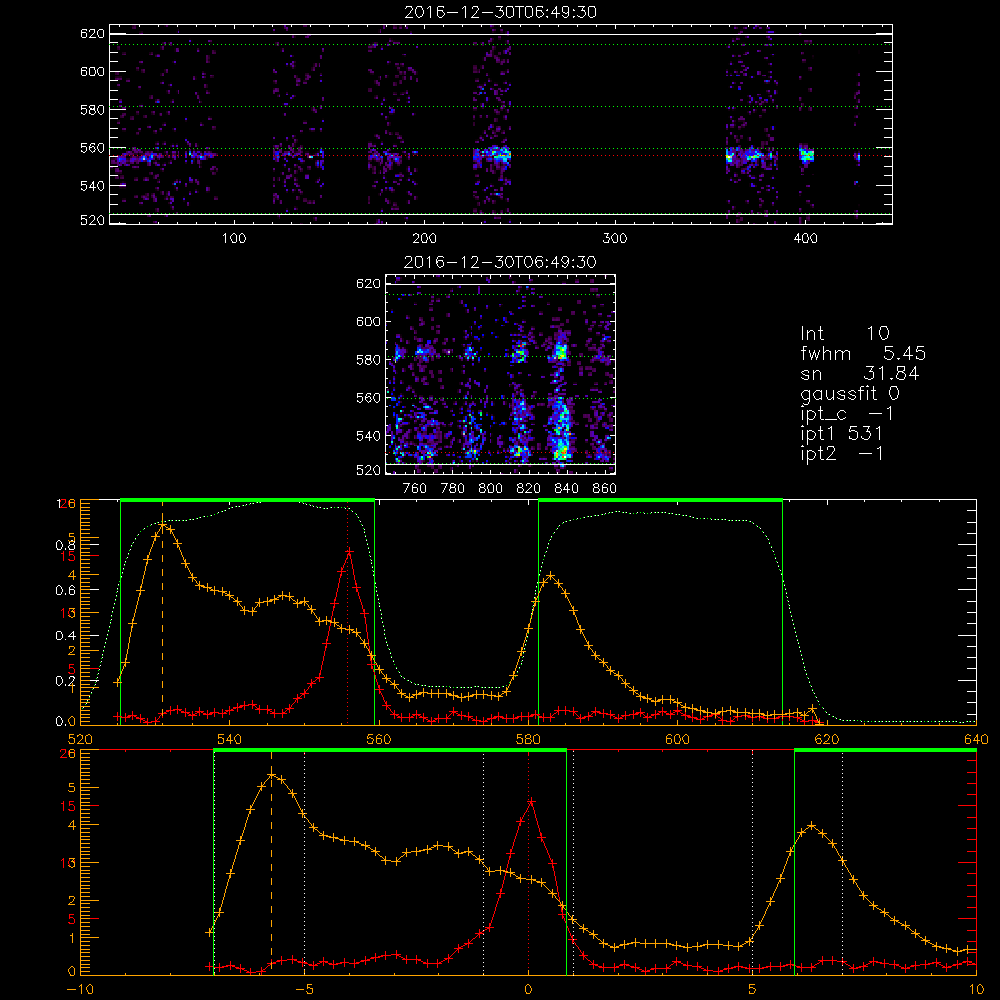Click x-axis label '760' of middle spectrogram
Image resolution: width=1000 pixels, height=1000 pixels.
415,489
